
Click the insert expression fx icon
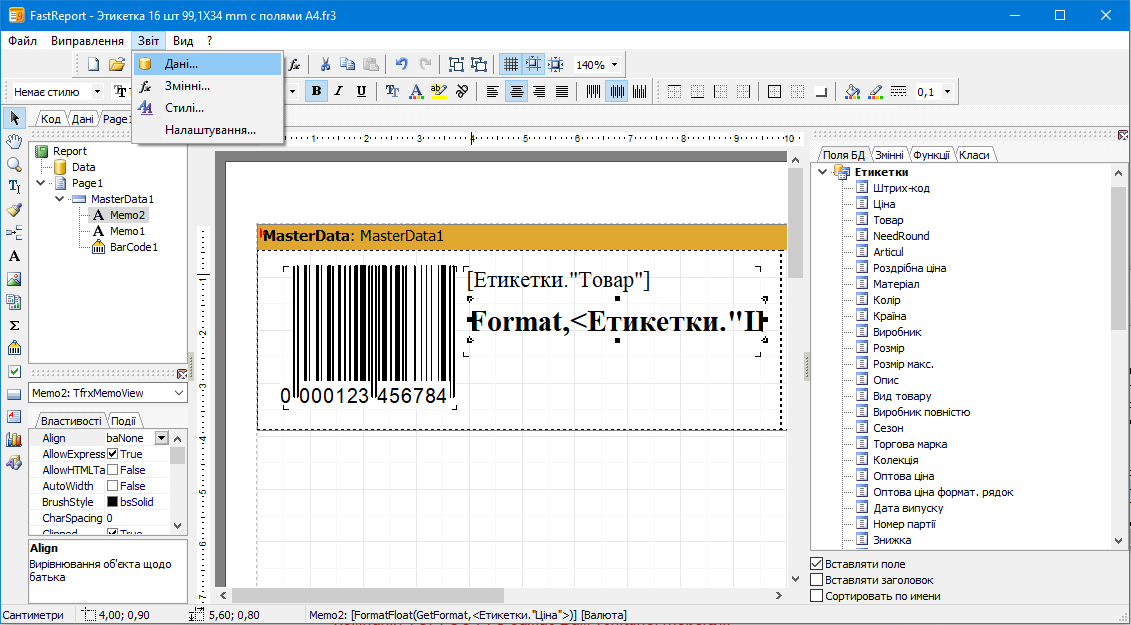pyautogui.click(x=295, y=63)
